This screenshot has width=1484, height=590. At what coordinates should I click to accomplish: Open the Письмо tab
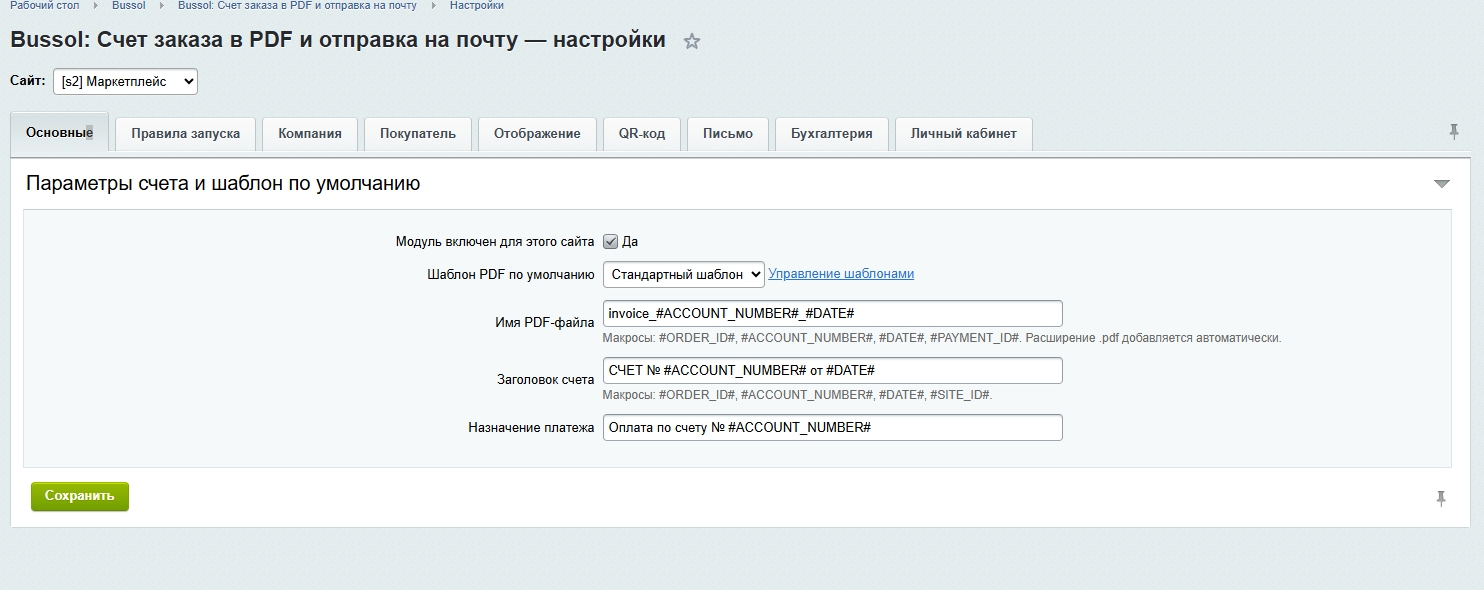tap(728, 133)
